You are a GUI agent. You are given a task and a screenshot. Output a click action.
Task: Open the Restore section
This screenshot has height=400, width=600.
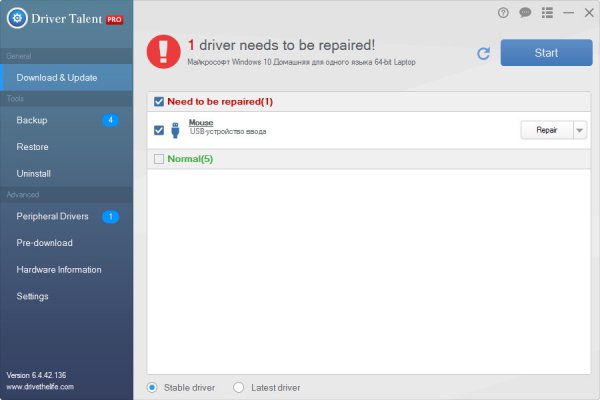coord(67,147)
